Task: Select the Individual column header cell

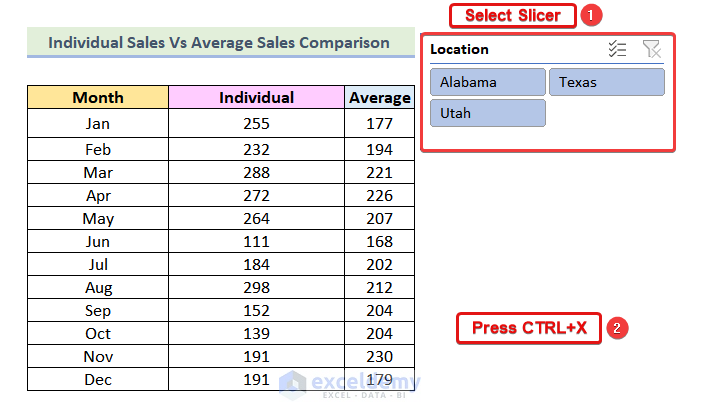Action: pos(256,97)
